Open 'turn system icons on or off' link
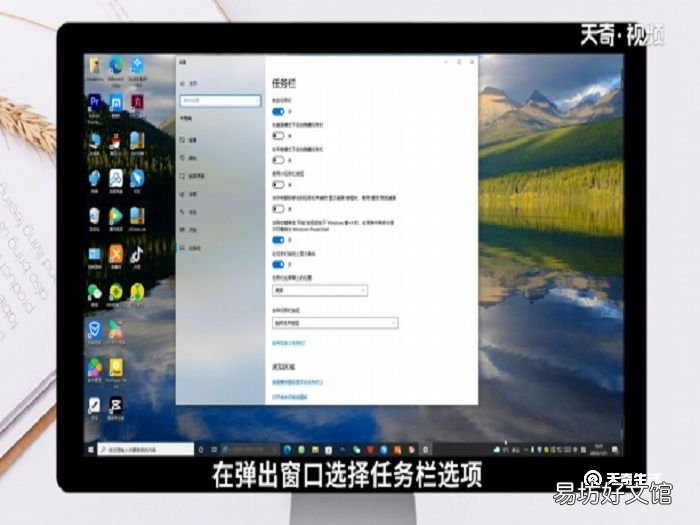Screen dimensions: 700x525 pyautogui.click(x=290, y=396)
